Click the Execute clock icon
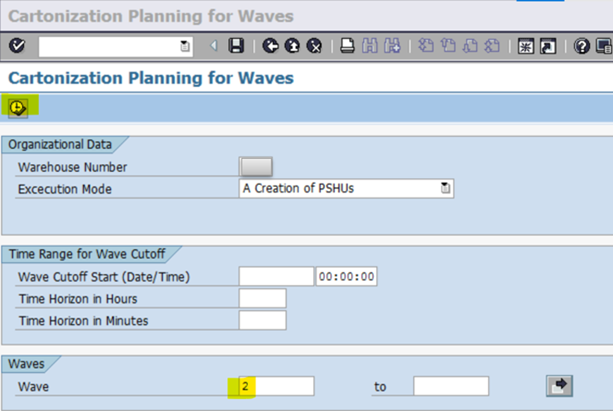 (x=18, y=107)
